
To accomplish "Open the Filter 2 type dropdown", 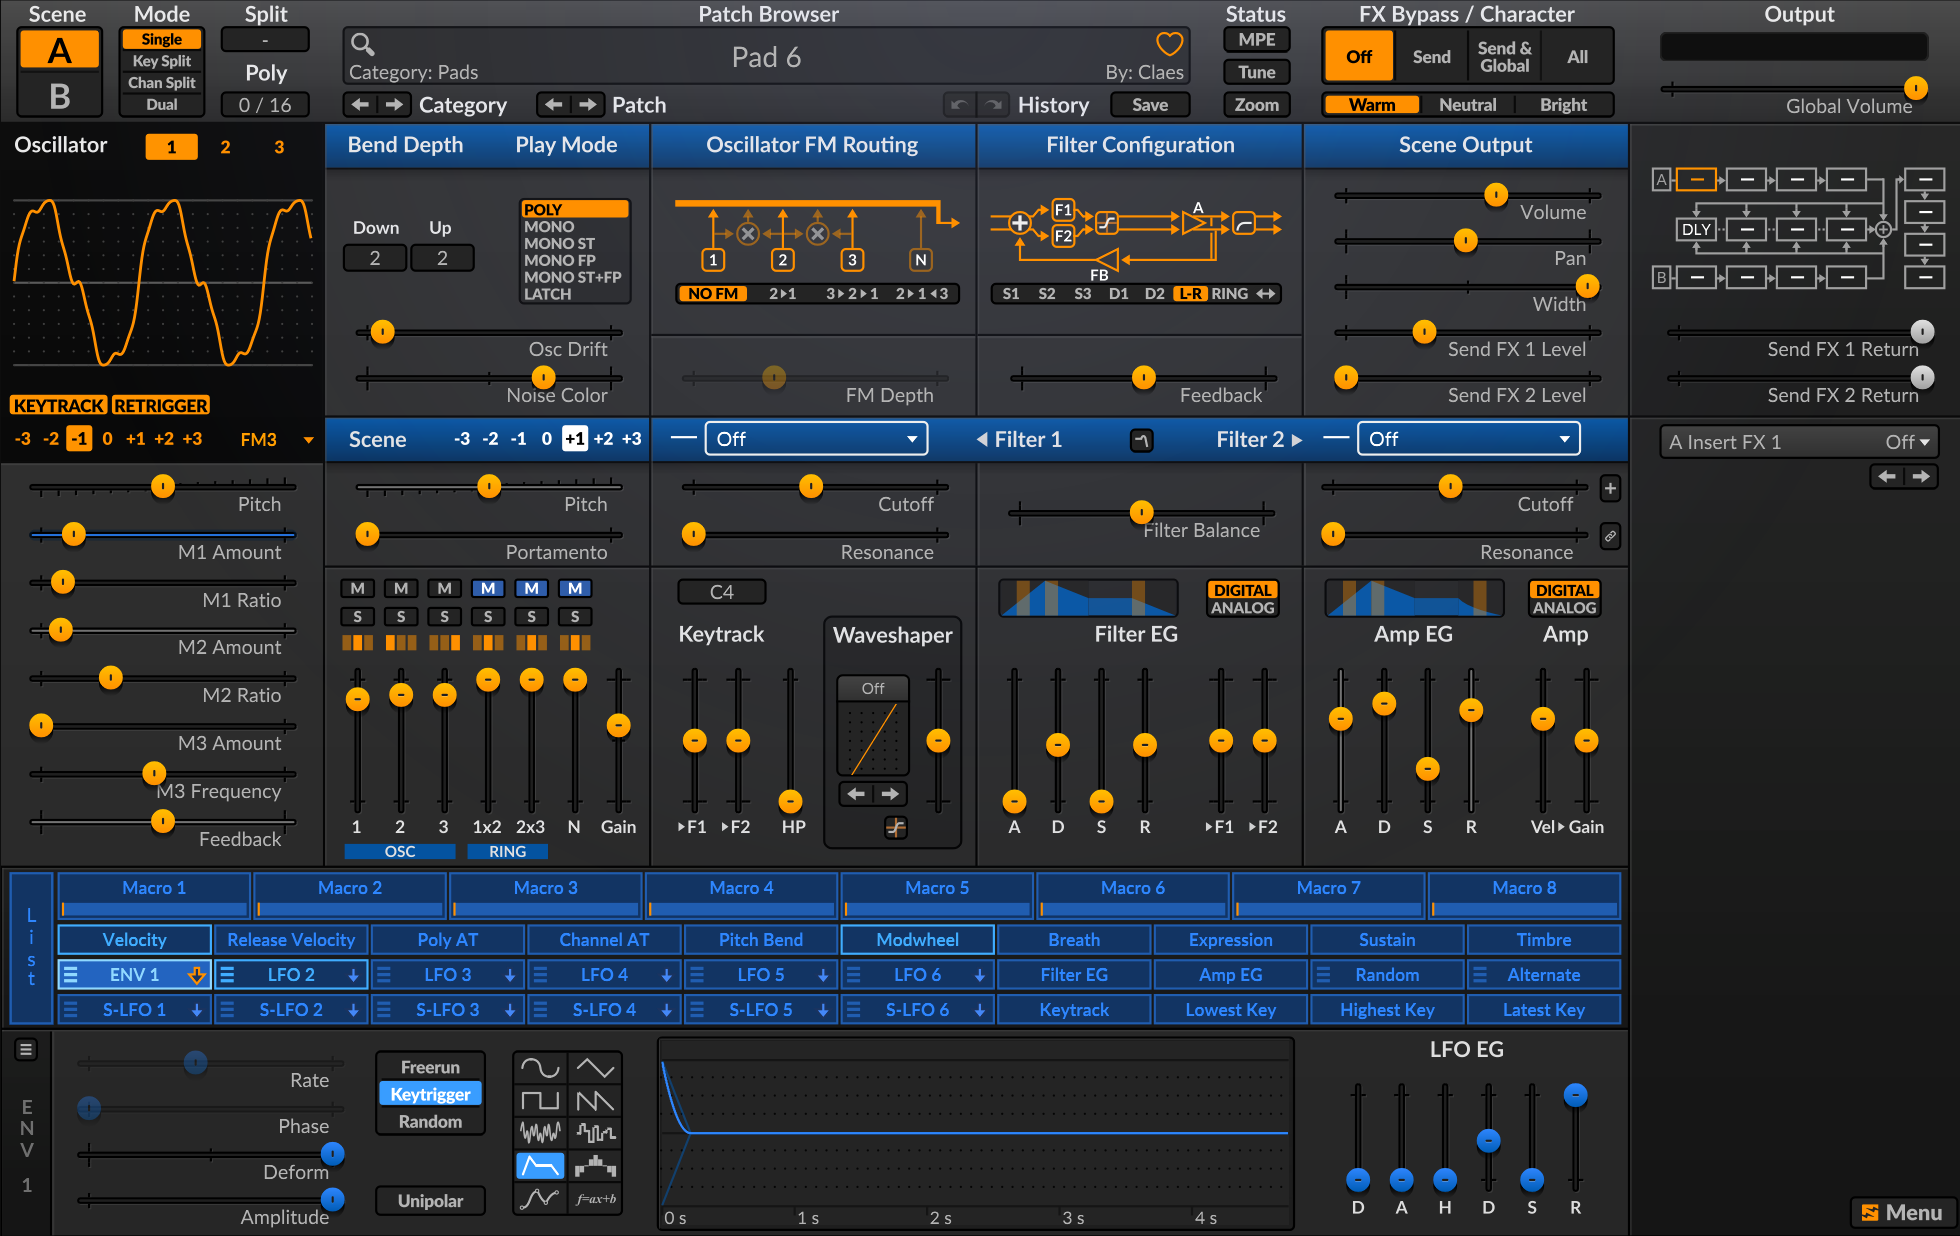I will click(1468, 439).
